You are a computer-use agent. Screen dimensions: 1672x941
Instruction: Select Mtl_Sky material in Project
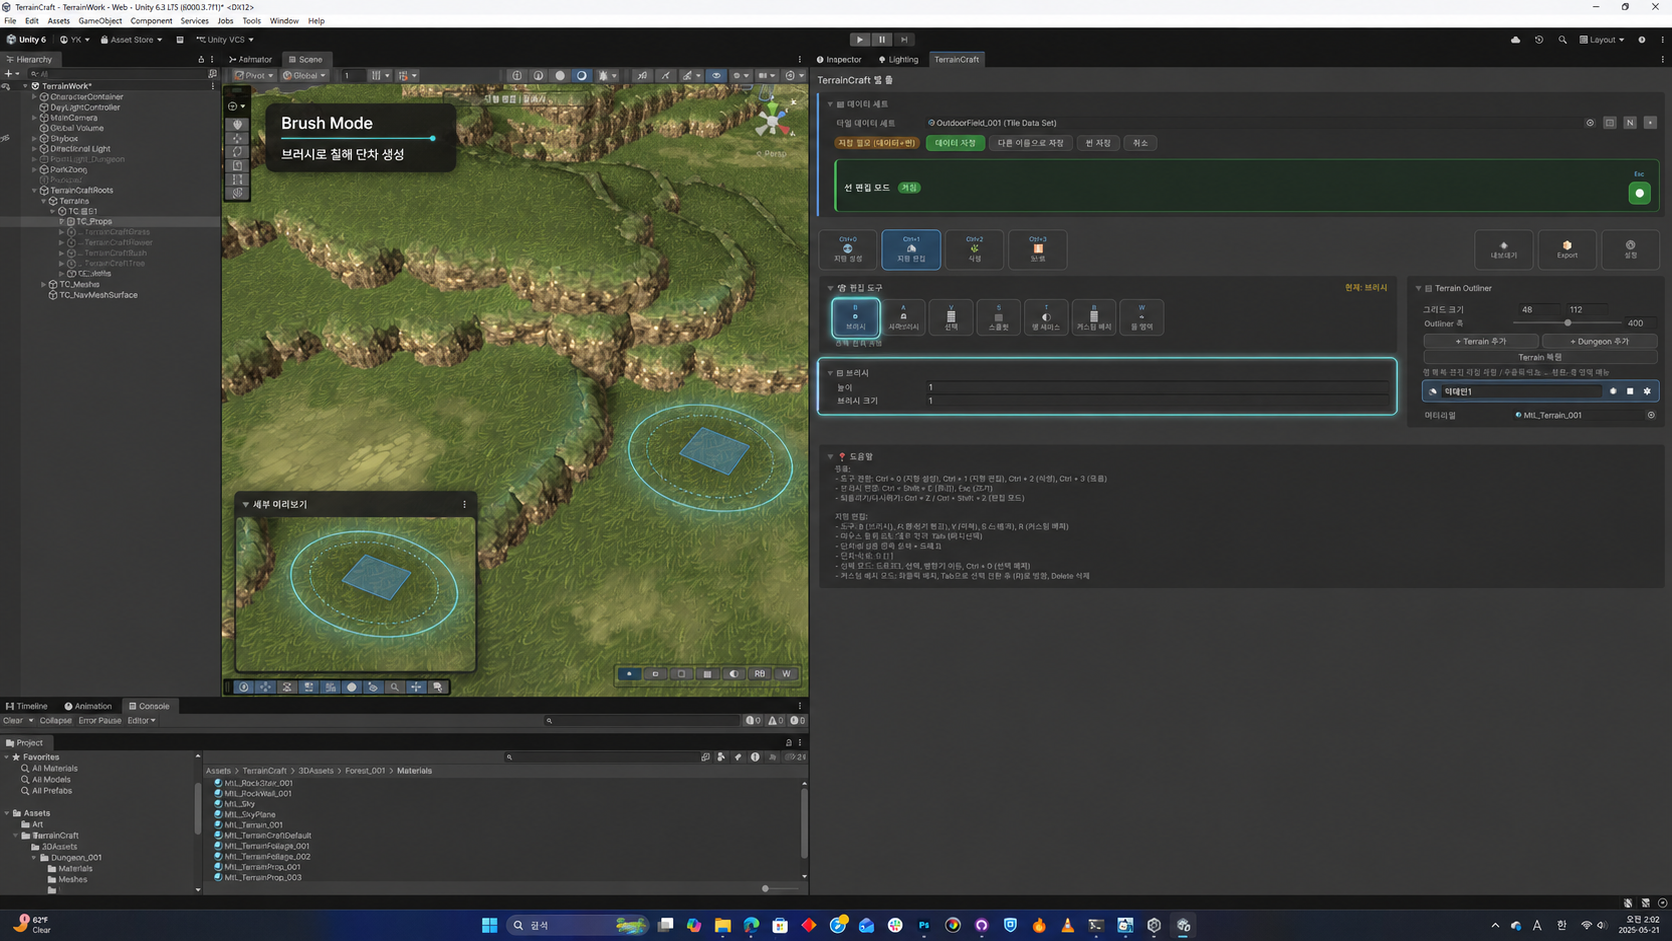click(x=240, y=804)
